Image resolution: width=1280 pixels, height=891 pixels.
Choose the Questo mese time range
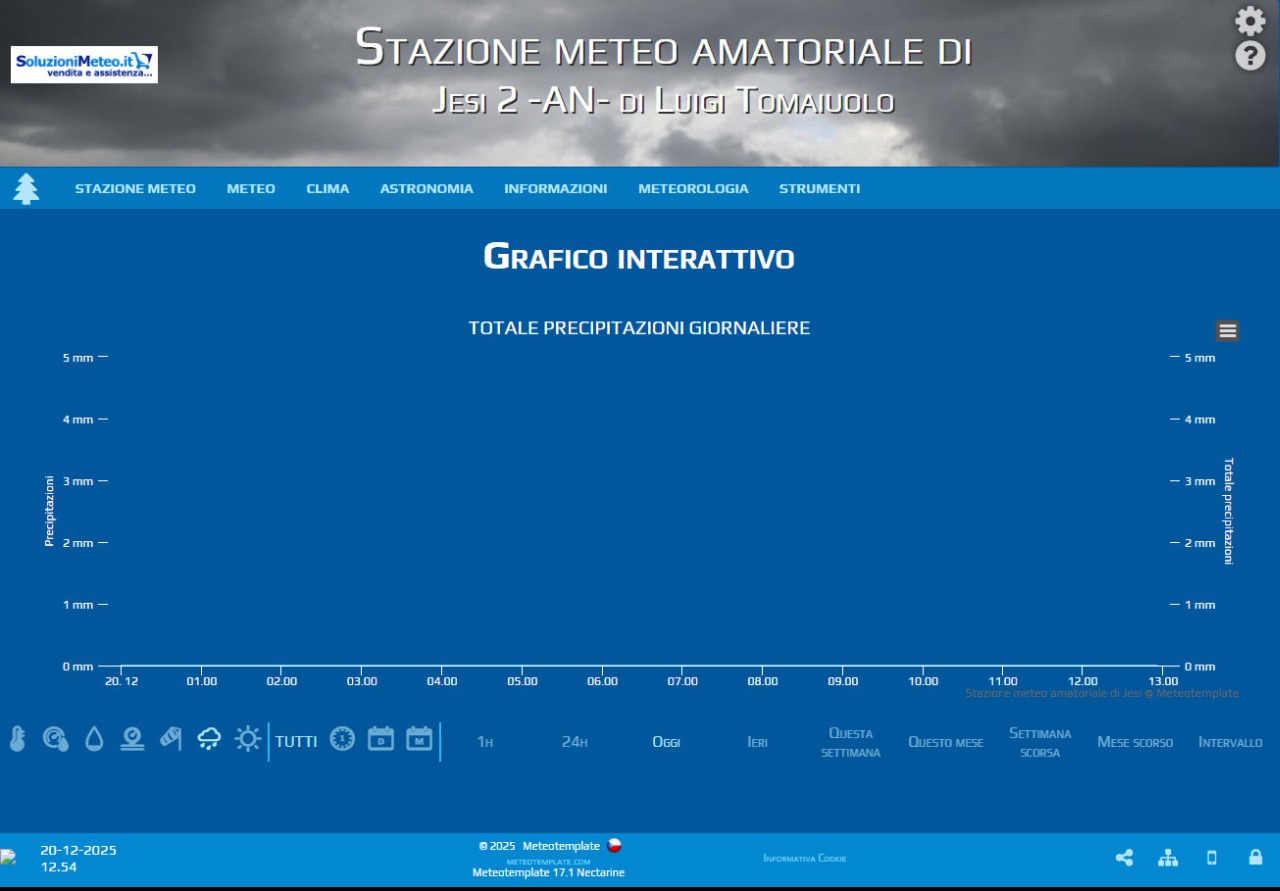point(945,742)
